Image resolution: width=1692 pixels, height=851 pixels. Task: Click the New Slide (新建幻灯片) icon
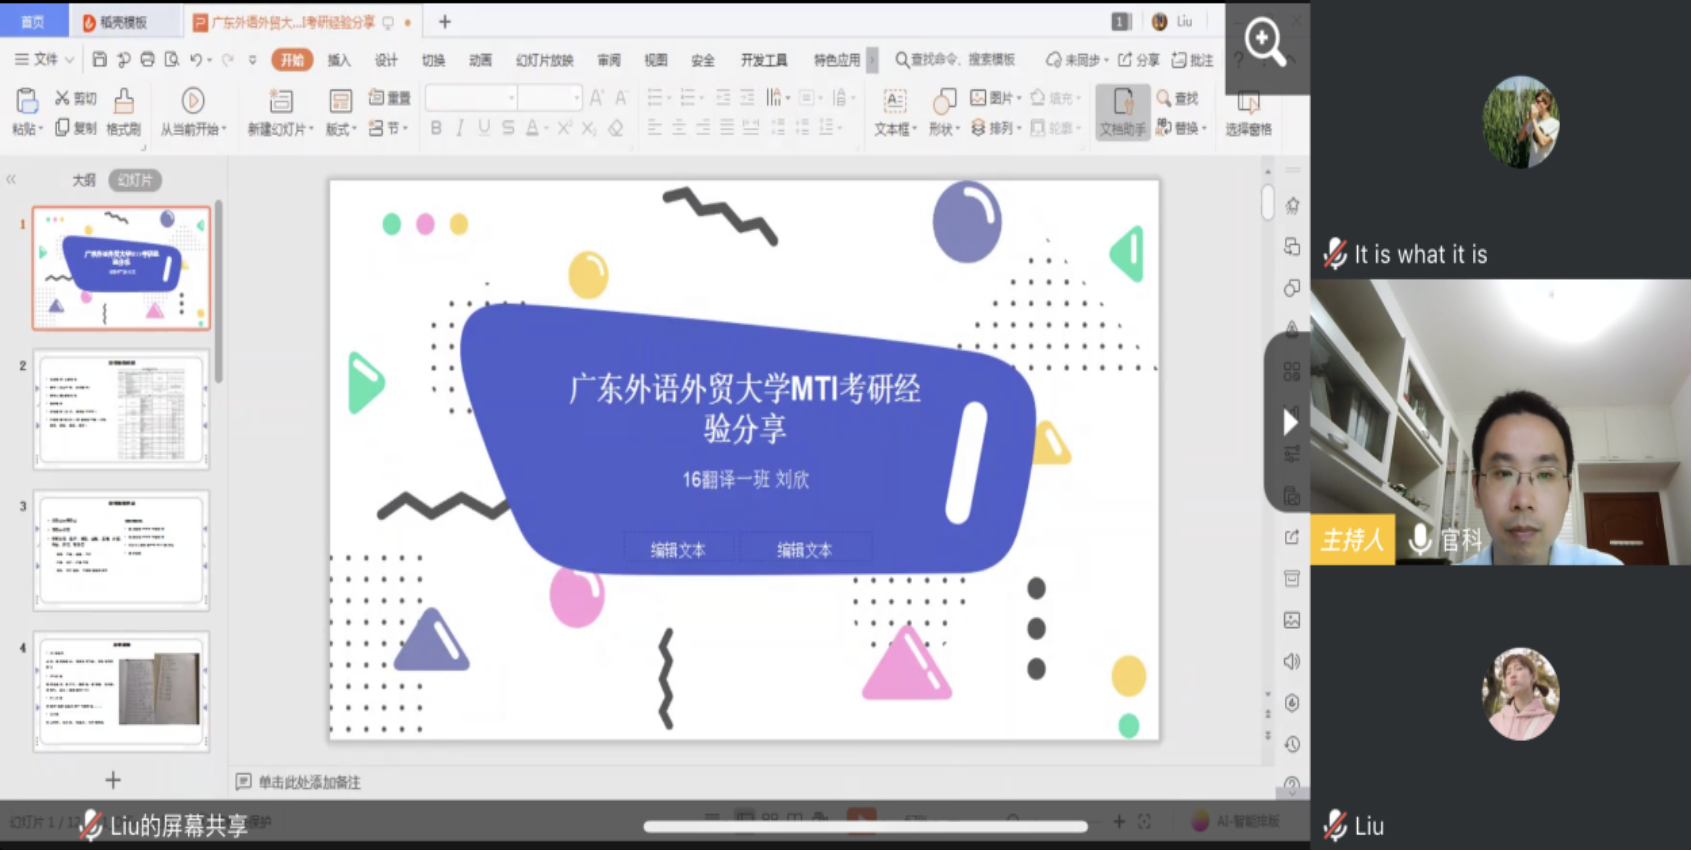(x=281, y=101)
